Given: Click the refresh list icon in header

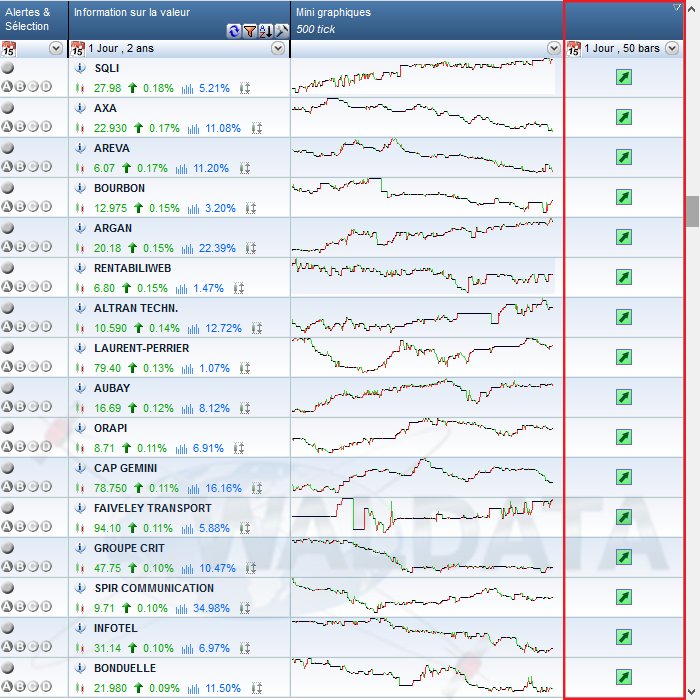Looking at the screenshot, I should coord(233,31).
